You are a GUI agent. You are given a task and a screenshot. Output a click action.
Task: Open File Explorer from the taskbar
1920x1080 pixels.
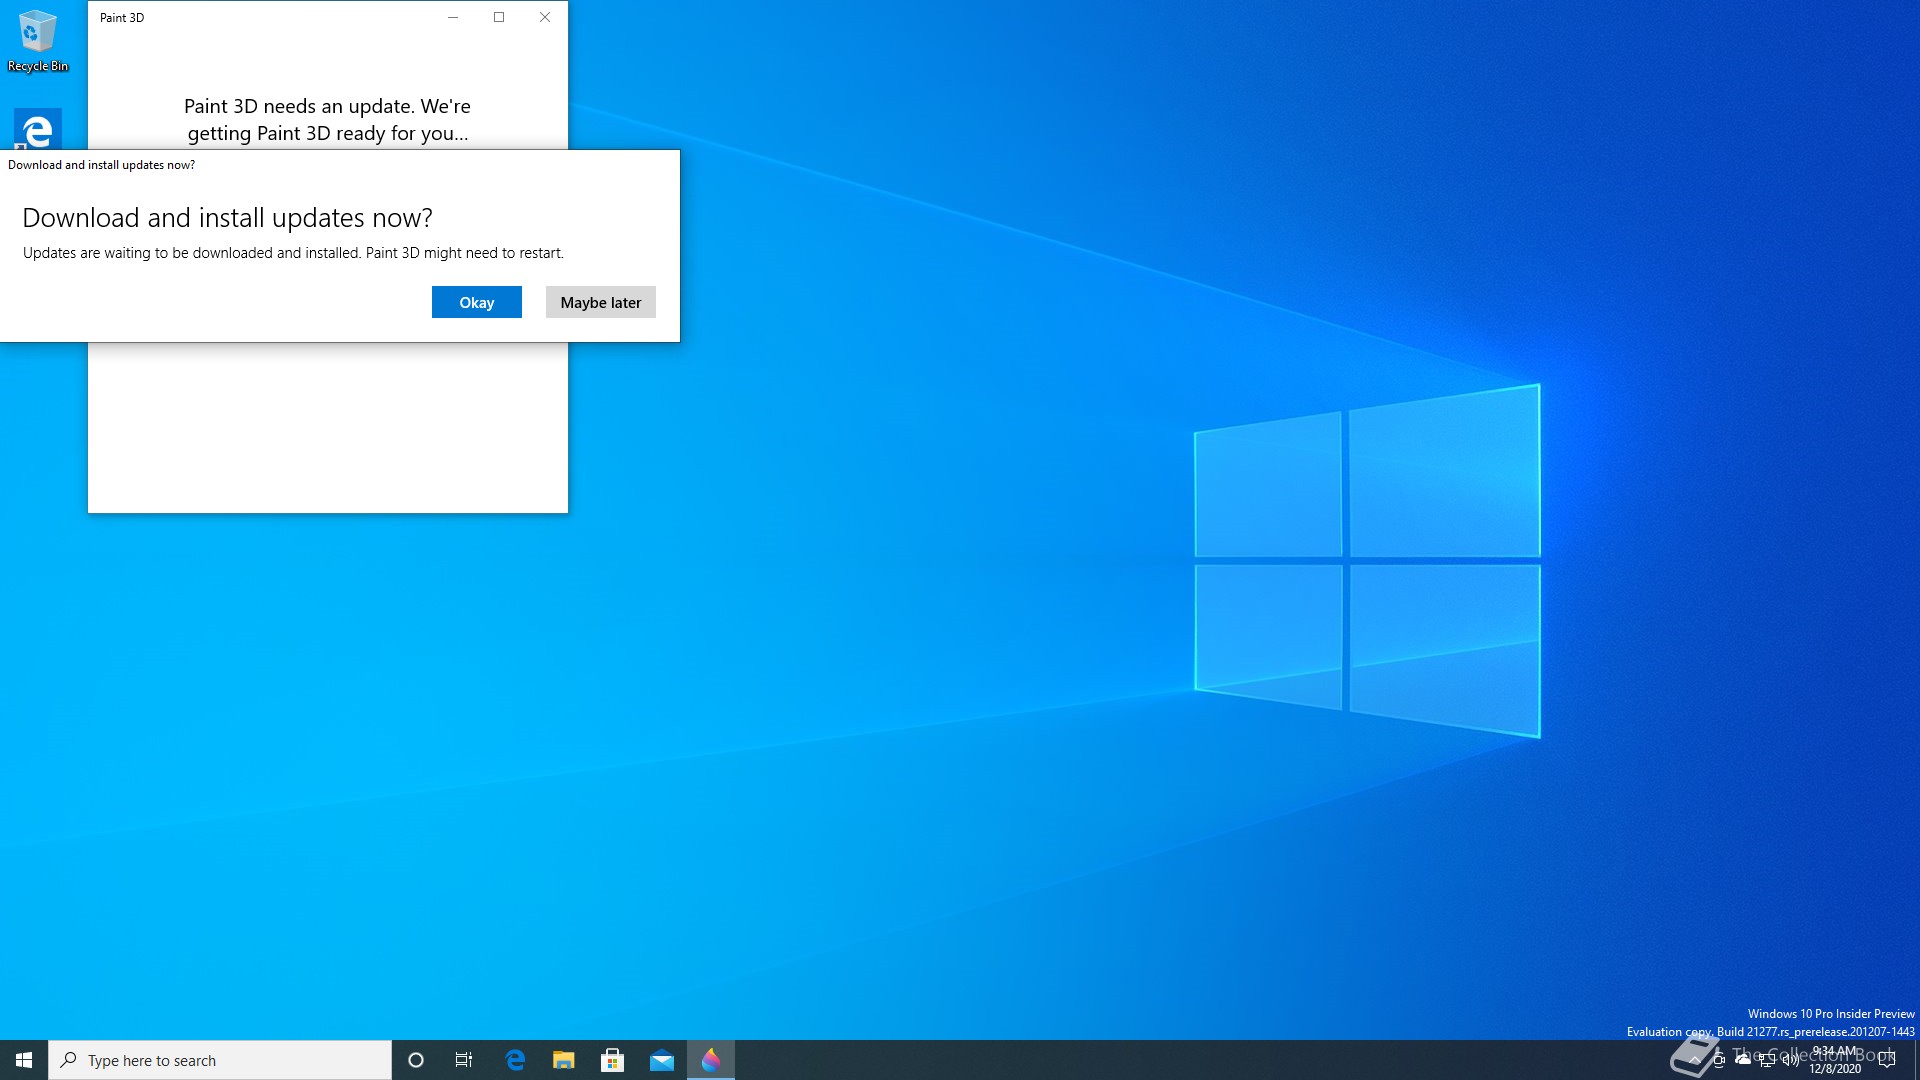coord(564,1060)
